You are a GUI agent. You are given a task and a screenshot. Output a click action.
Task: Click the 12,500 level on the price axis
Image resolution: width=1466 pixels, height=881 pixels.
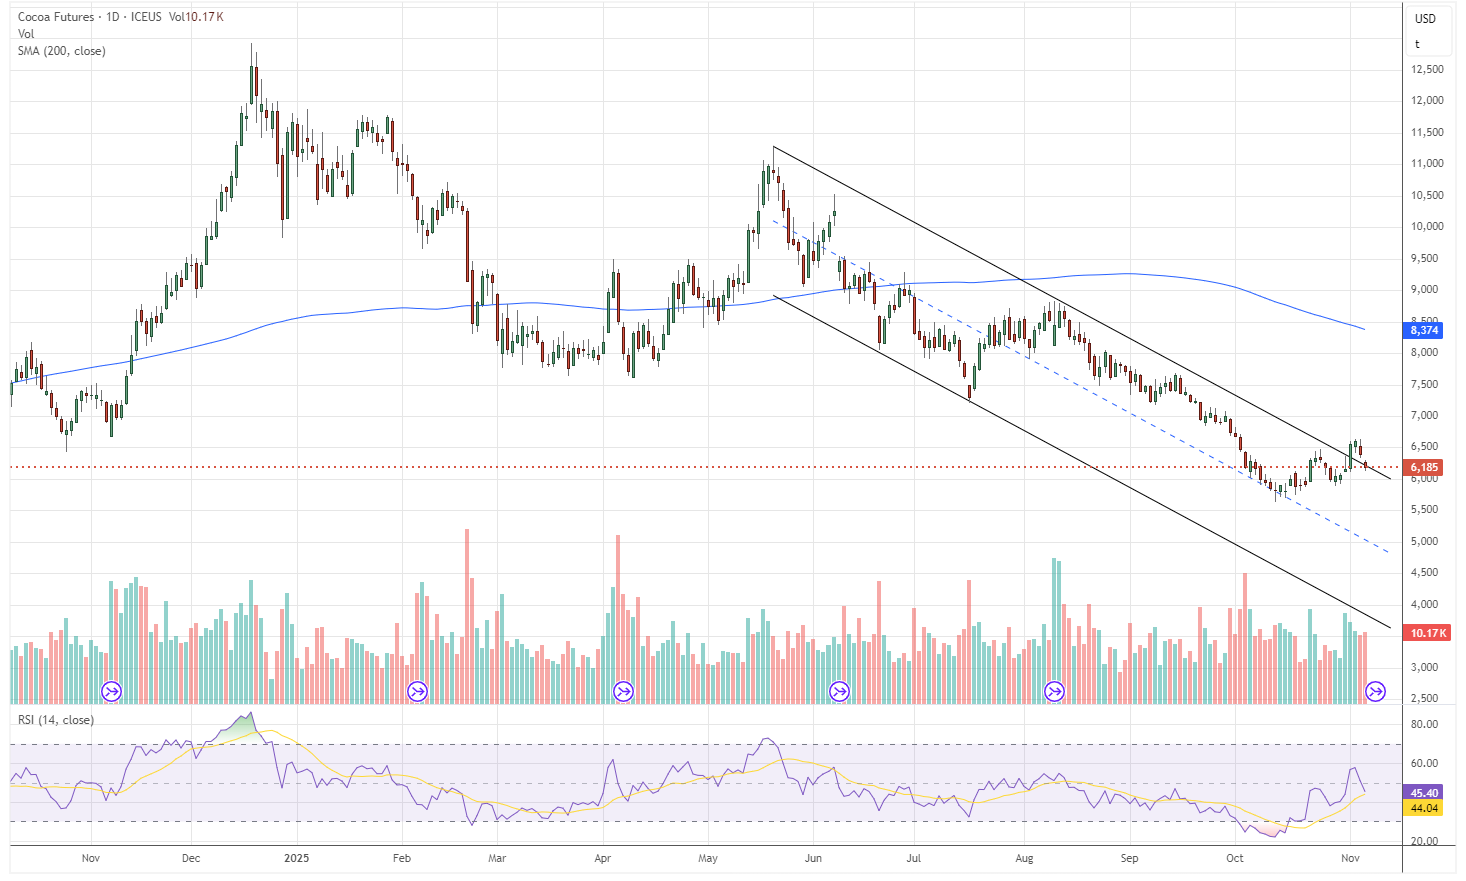point(1427,69)
